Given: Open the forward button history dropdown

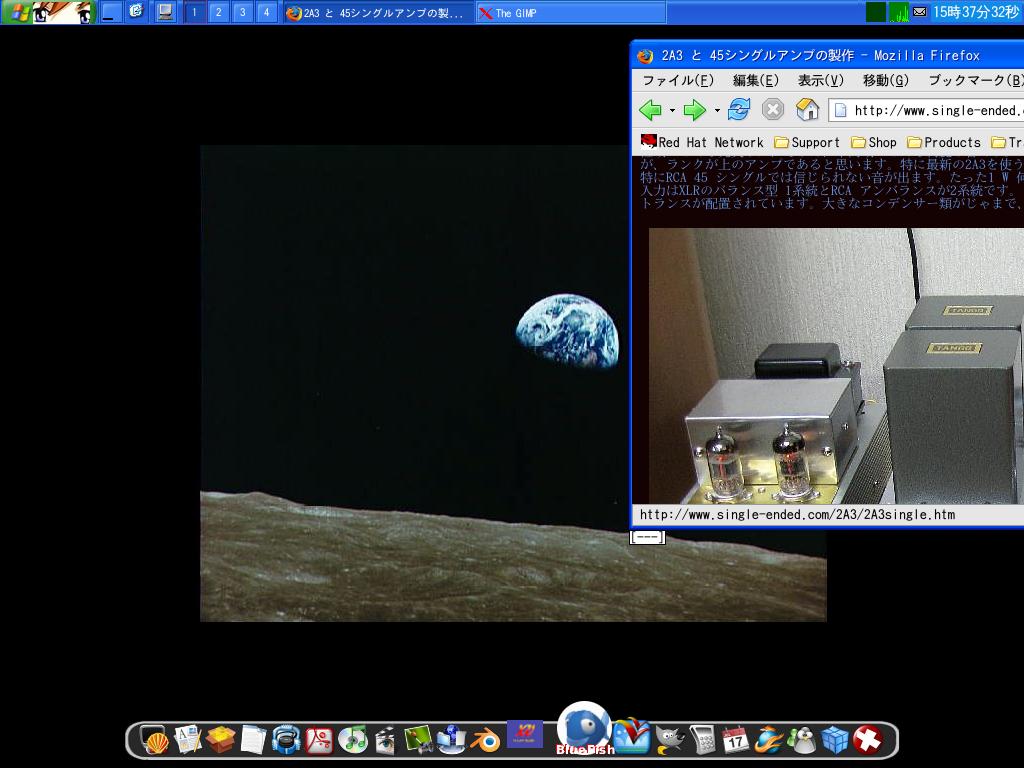Looking at the screenshot, I should click(713, 110).
